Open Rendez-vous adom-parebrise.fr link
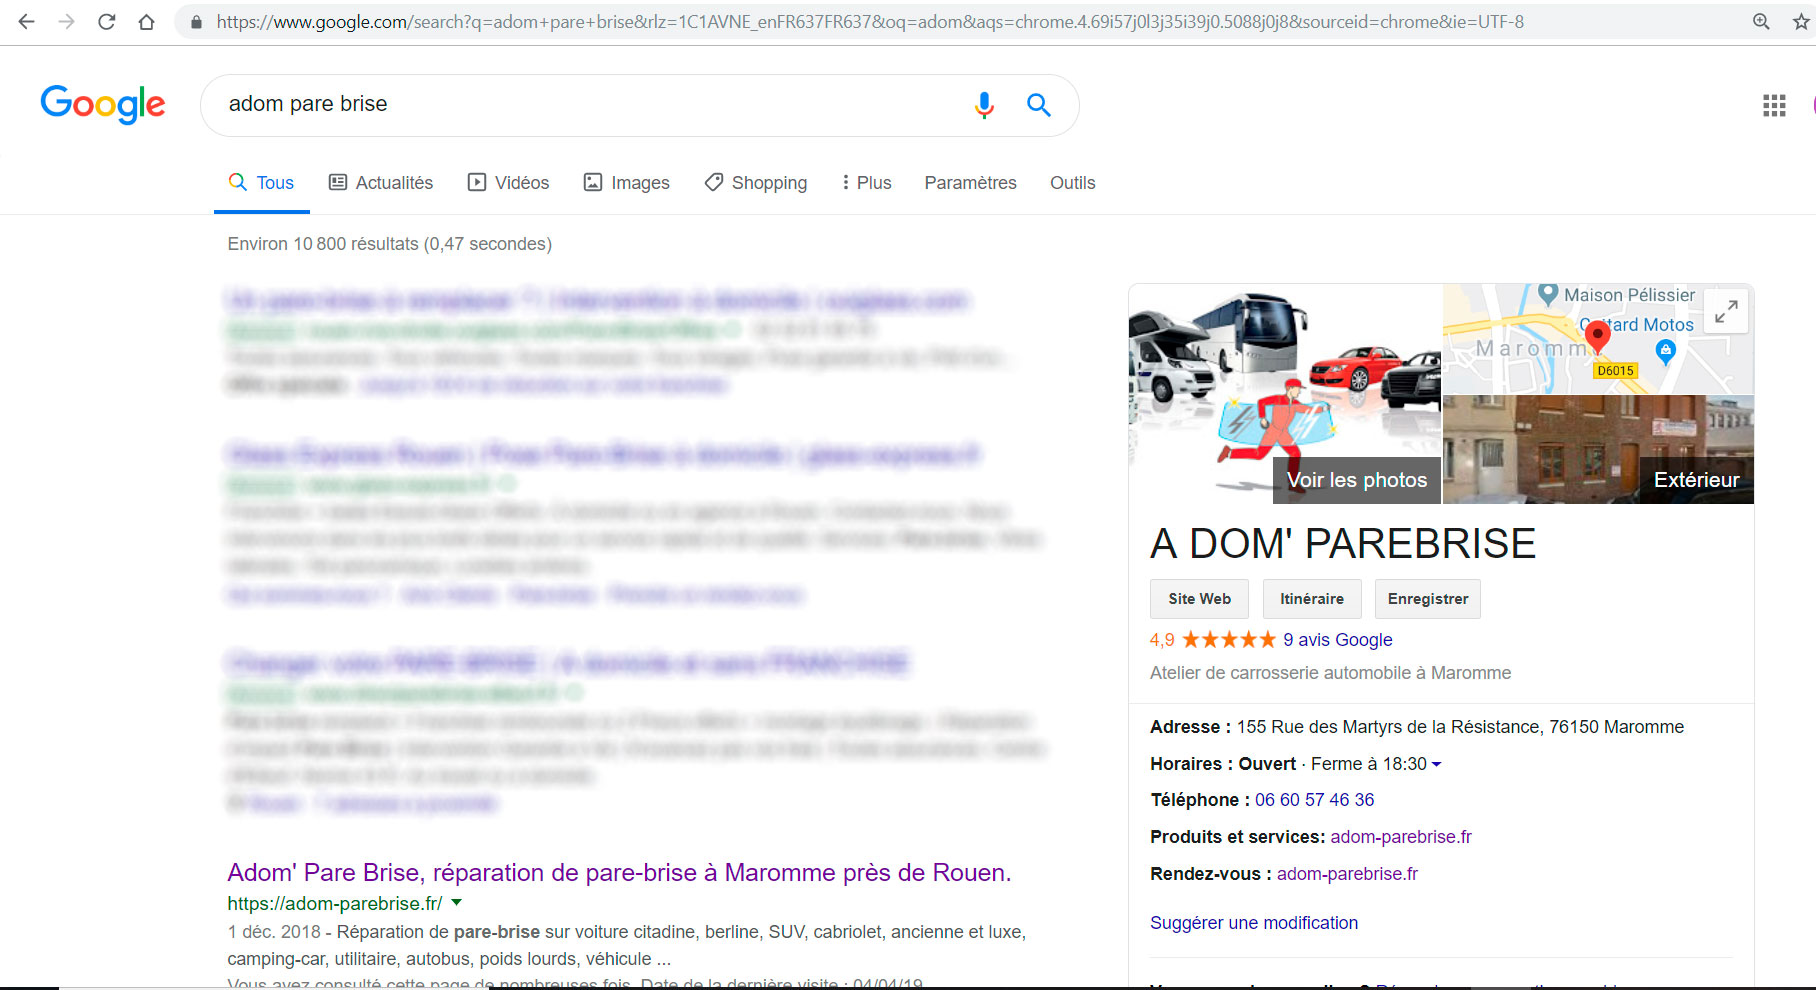Image resolution: width=1816 pixels, height=990 pixels. tap(1347, 874)
